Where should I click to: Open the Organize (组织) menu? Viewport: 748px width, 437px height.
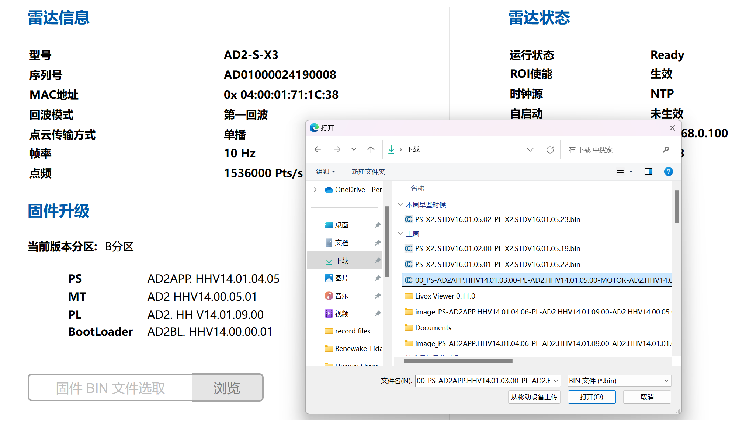point(325,172)
